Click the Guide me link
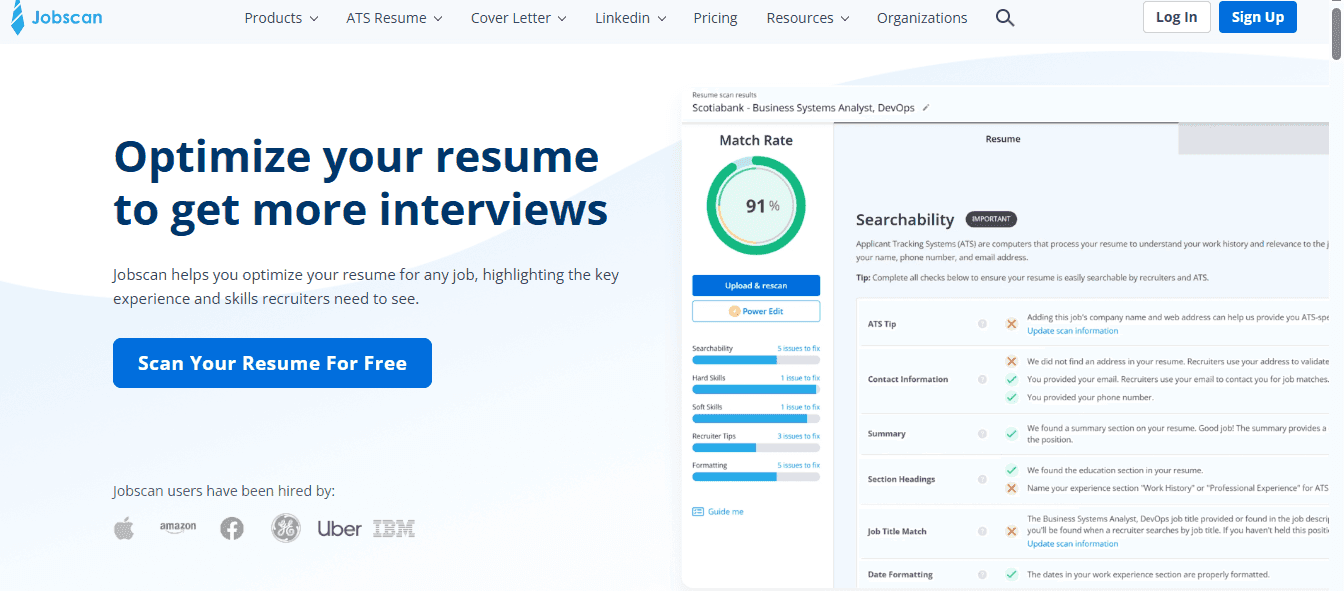Screen dimensions: 1344x591 725,511
